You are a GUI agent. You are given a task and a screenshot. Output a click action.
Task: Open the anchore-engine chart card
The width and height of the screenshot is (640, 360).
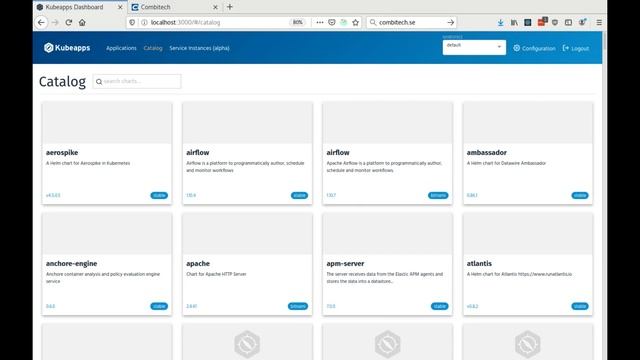coord(107,264)
